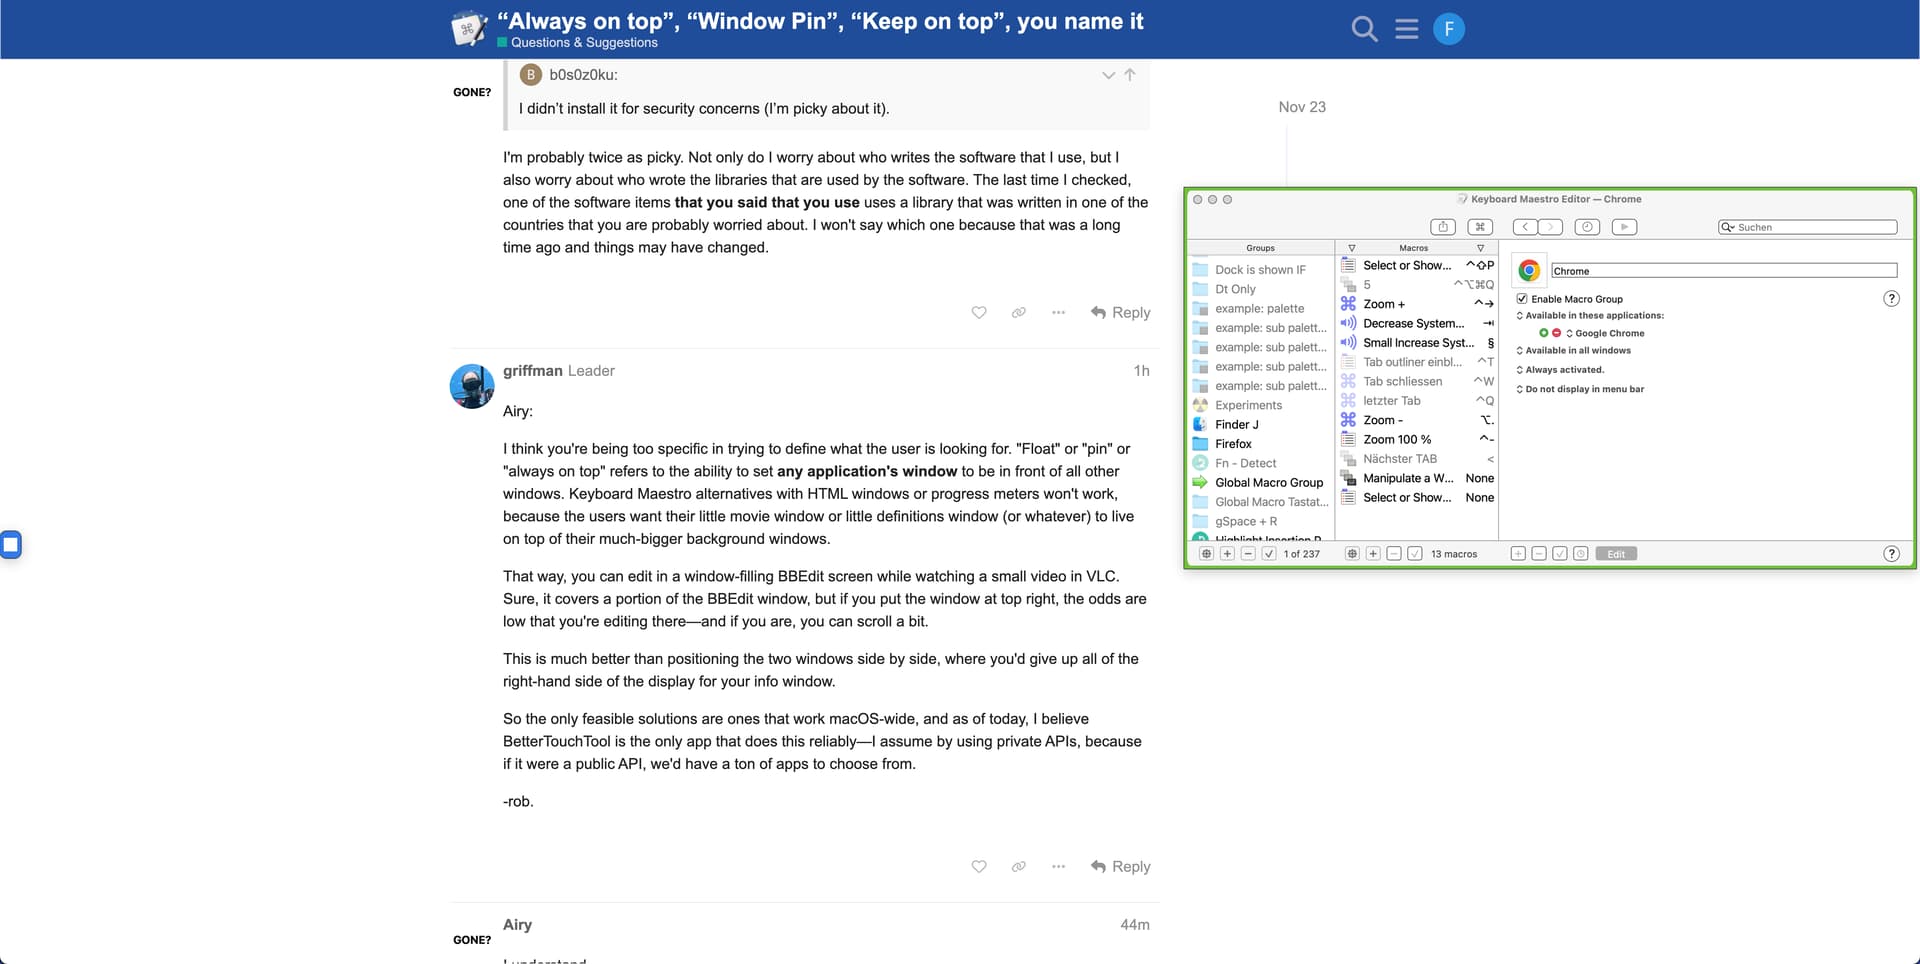Click the enable checkmark button beside 1 of 237
Screen dimensions: 1920x964
tap(1268, 553)
